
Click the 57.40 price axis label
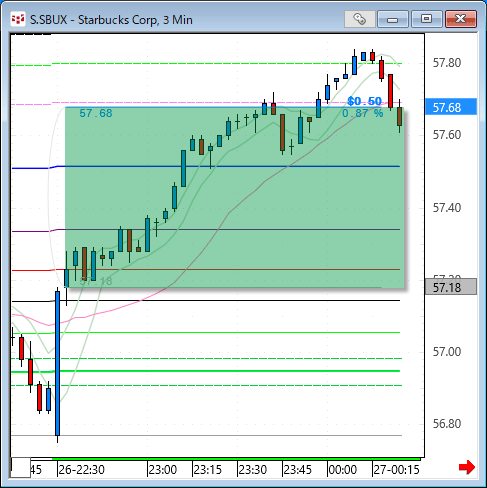[447, 208]
